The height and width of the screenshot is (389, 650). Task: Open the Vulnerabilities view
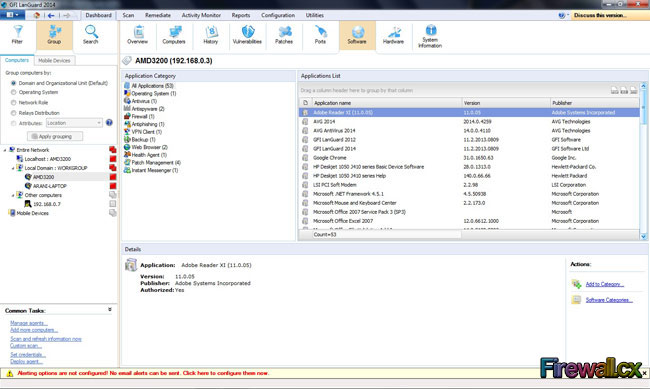point(247,35)
